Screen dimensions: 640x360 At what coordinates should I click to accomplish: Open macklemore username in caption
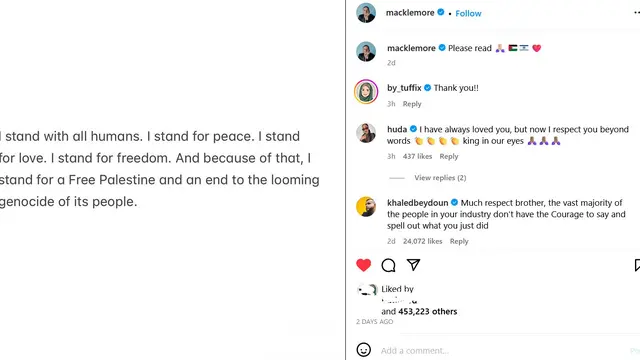point(411,48)
